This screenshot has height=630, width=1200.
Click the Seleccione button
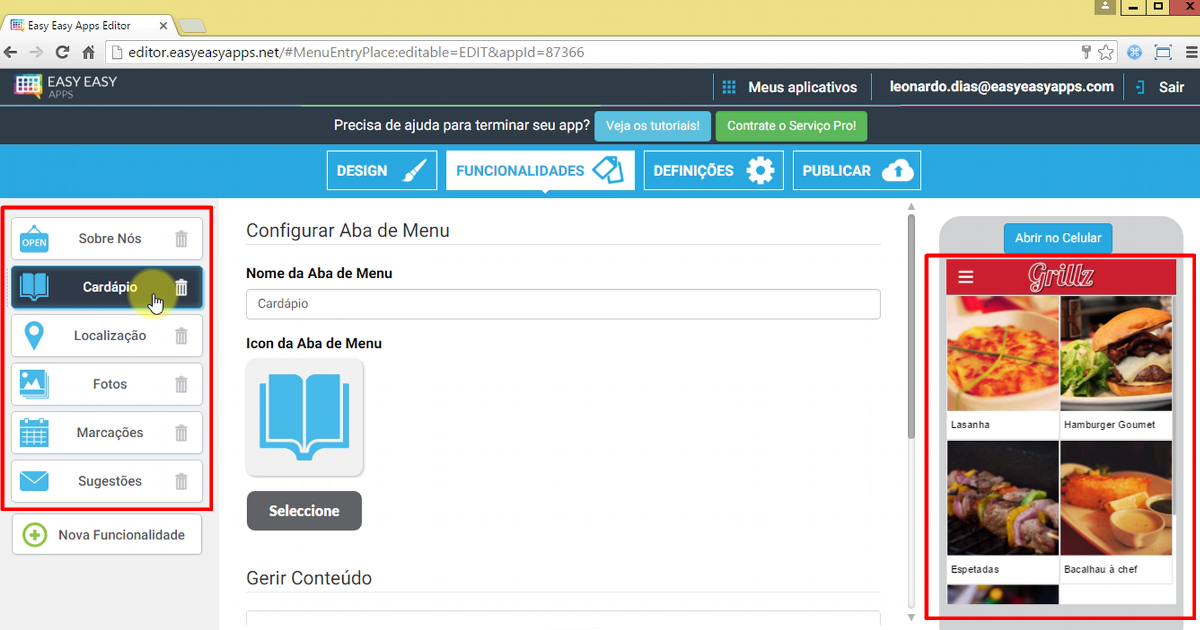[304, 511]
